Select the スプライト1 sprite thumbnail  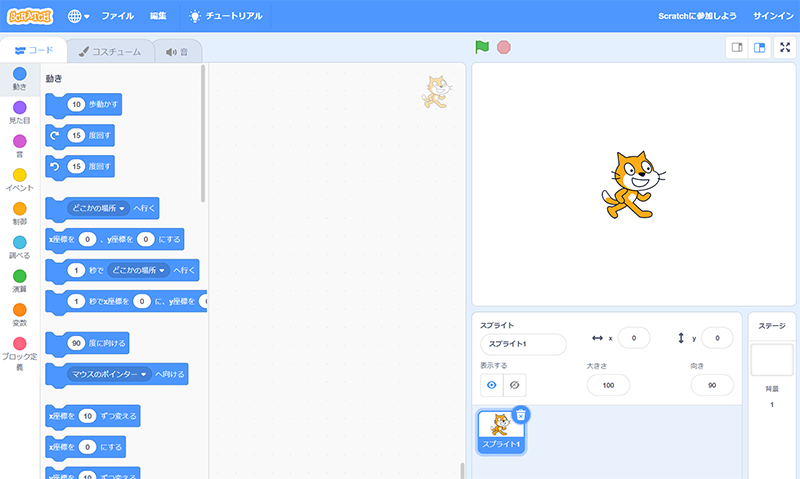(501, 432)
